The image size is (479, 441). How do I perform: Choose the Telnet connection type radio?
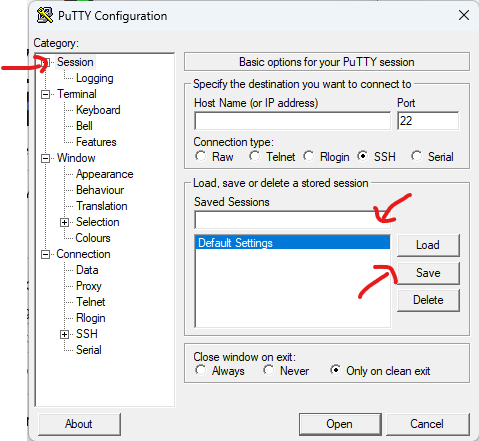point(254,156)
